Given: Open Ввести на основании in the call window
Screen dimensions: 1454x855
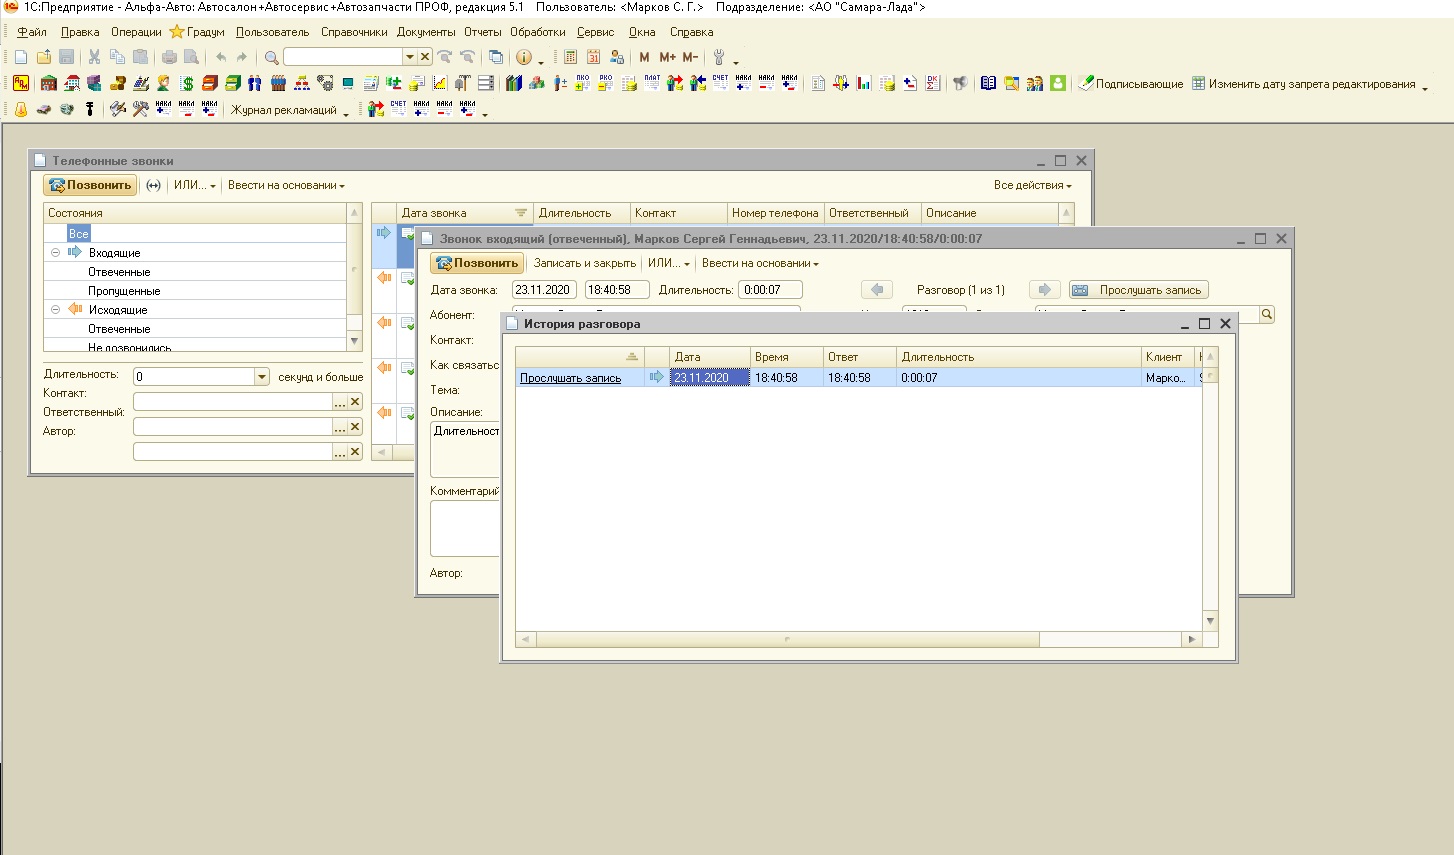Looking at the screenshot, I should (760, 263).
